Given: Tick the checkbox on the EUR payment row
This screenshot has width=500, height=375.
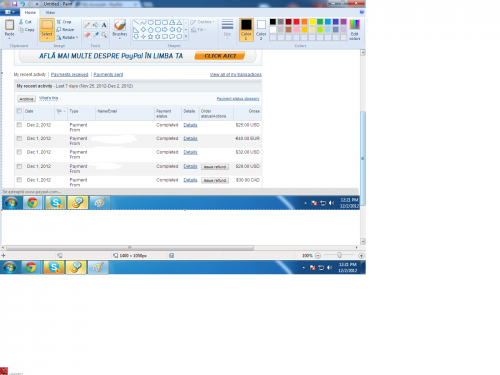Looking at the screenshot, I should (19, 138).
